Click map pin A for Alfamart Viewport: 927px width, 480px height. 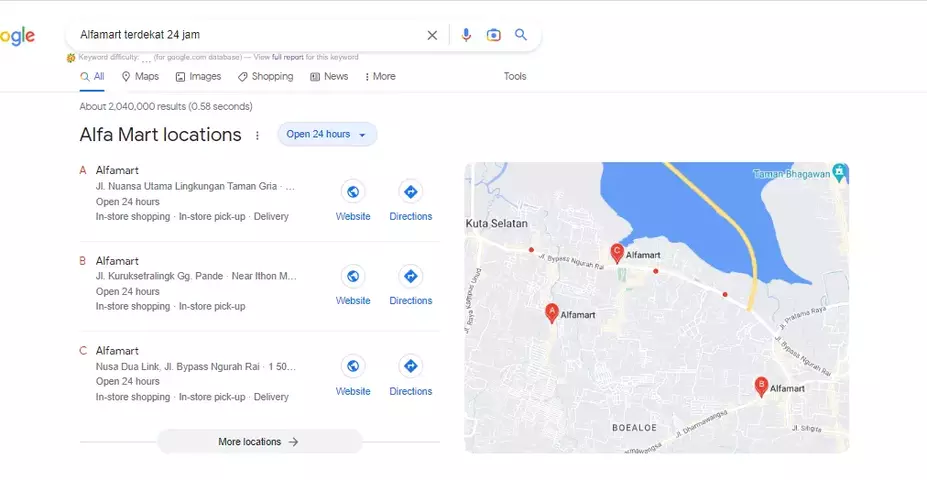pos(551,313)
